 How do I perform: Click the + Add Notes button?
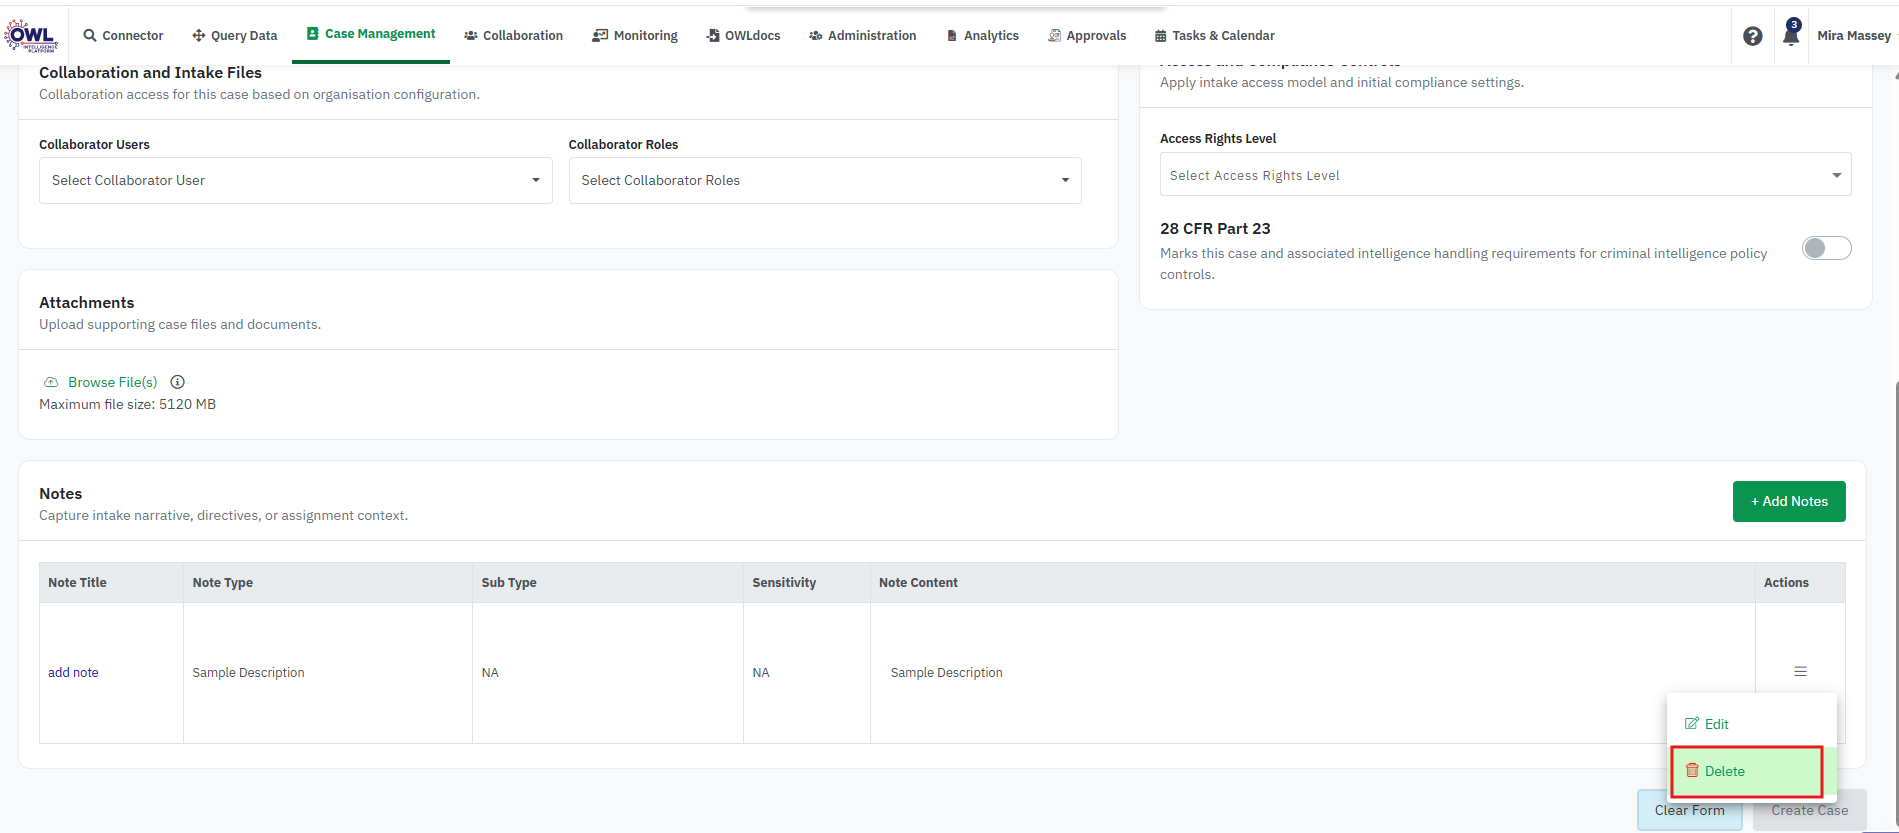[1789, 501]
